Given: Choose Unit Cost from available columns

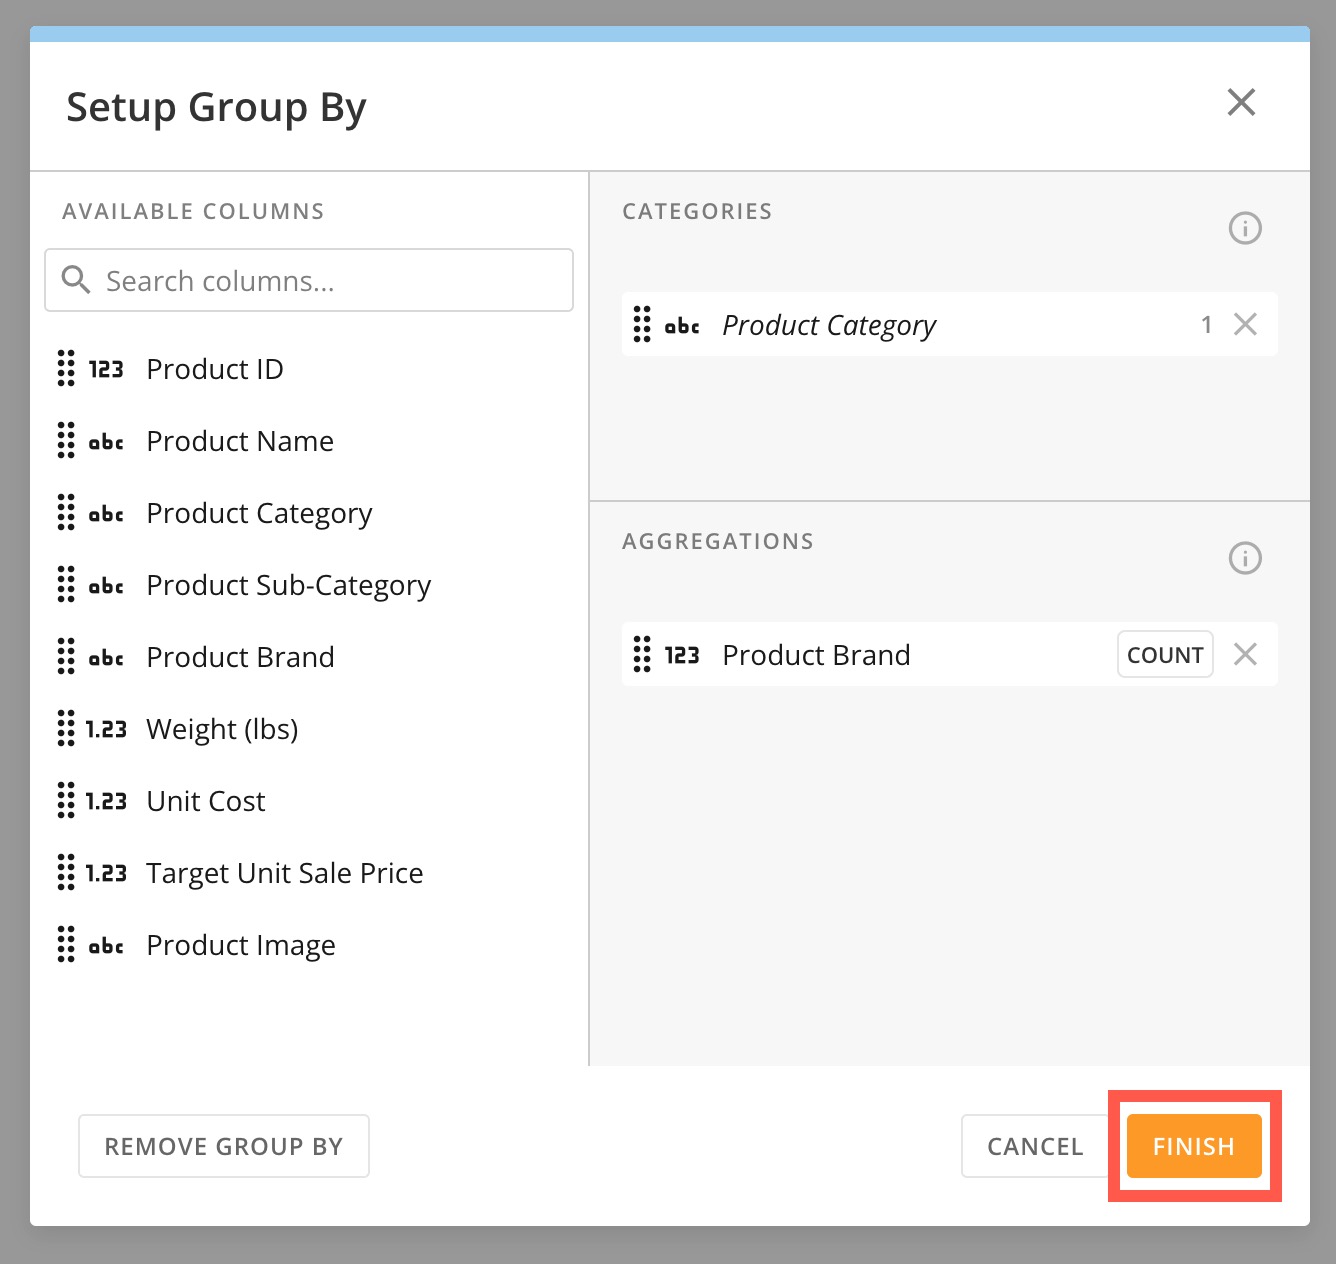Looking at the screenshot, I should point(206,801).
